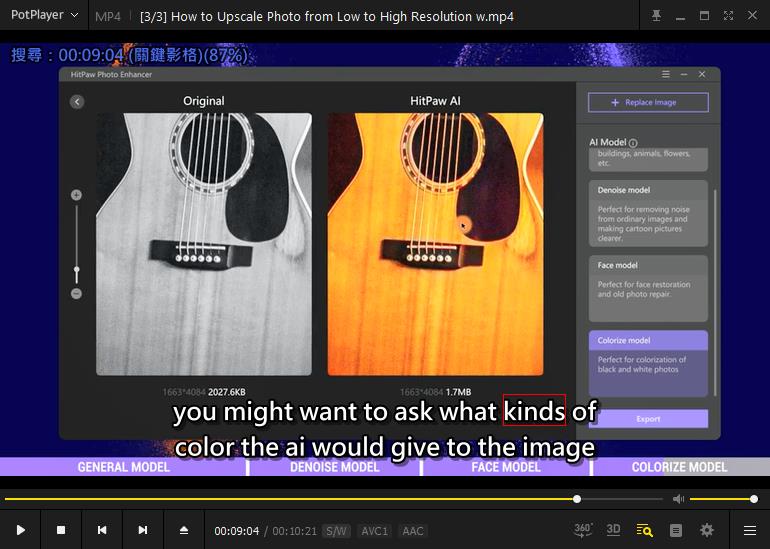Open the subtitle search panel icon
The image size is (770, 549).
[x=644, y=530]
